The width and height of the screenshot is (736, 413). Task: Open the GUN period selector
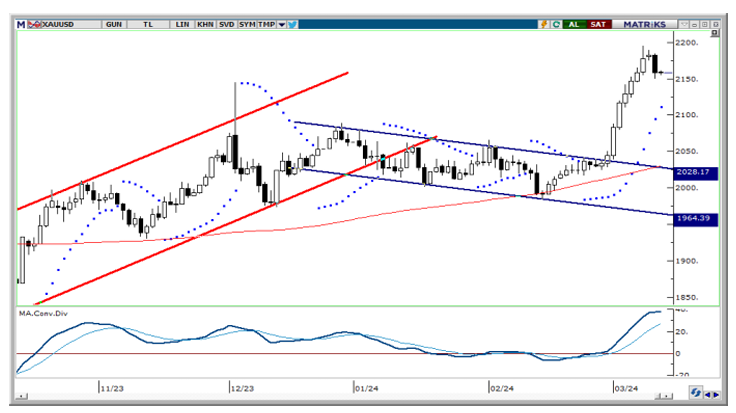pyautogui.click(x=114, y=23)
